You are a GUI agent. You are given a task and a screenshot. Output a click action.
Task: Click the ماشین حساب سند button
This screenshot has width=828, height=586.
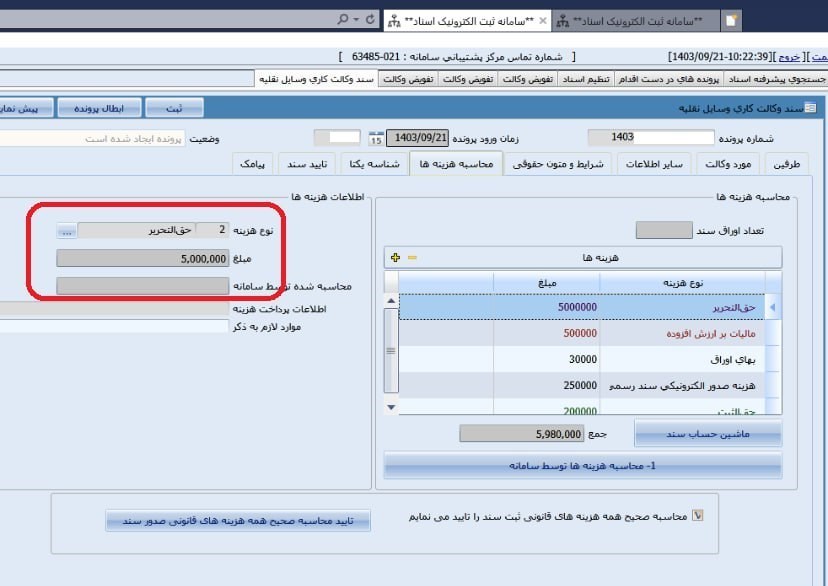708,433
